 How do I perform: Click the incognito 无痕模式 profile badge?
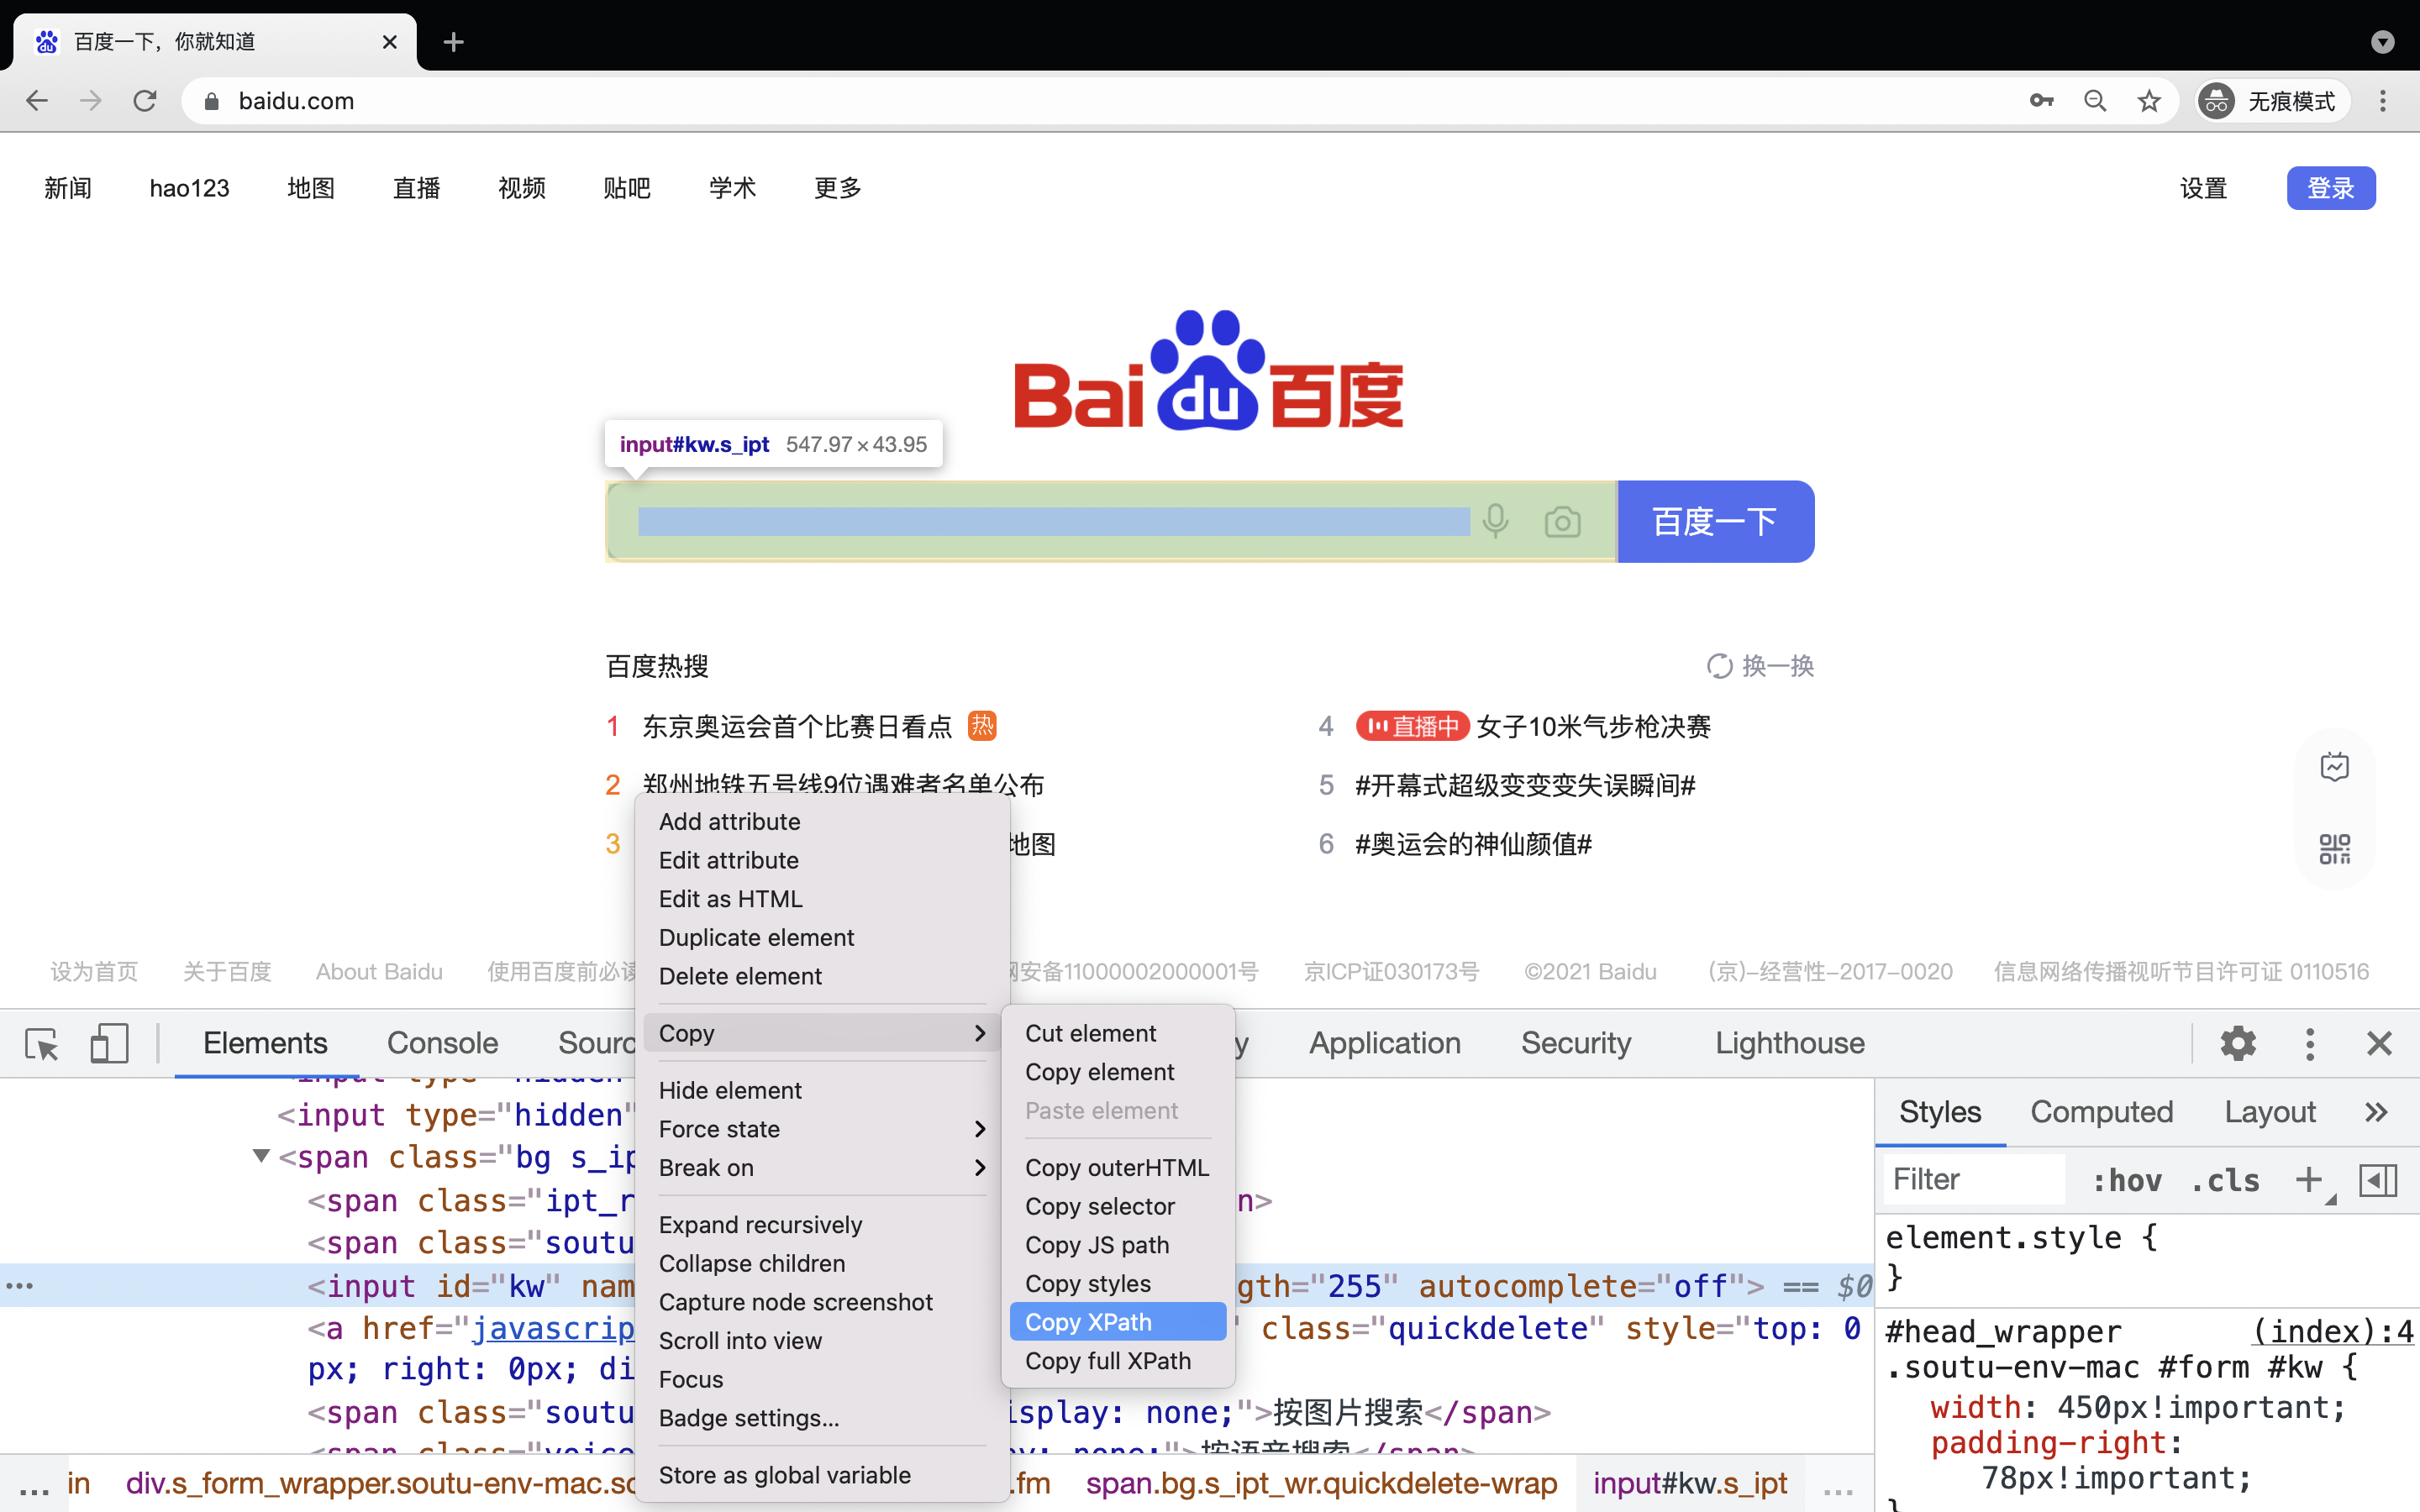(x=2272, y=101)
